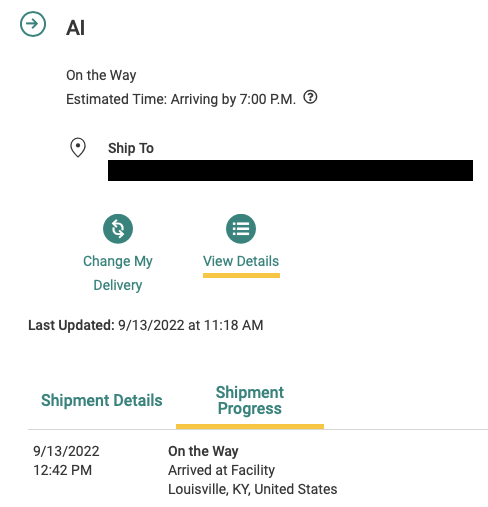Click the View Details list icon

tap(241, 229)
